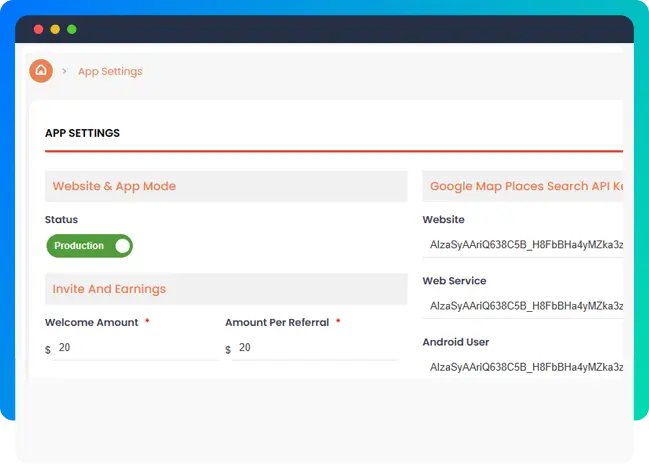Click the yellow minimize window dot
This screenshot has width=649, height=464.
coord(55,30)
